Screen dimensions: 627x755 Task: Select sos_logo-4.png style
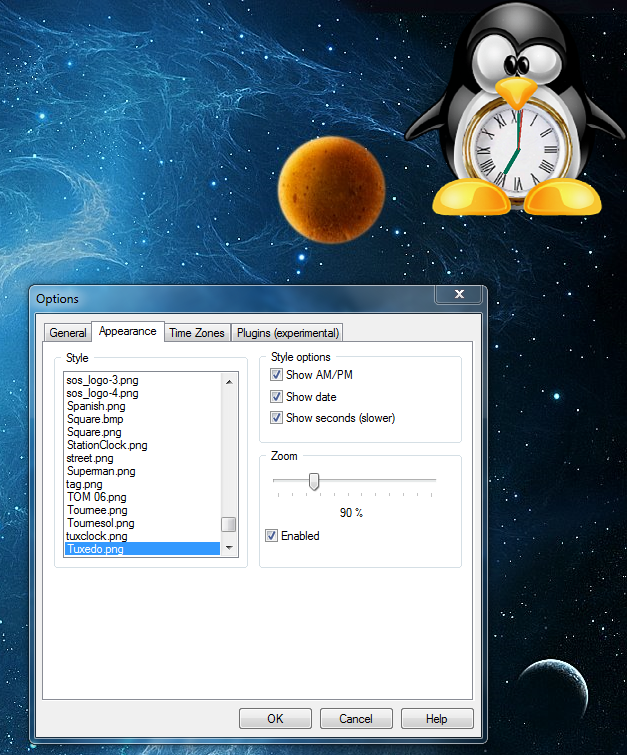pos(142,393)
